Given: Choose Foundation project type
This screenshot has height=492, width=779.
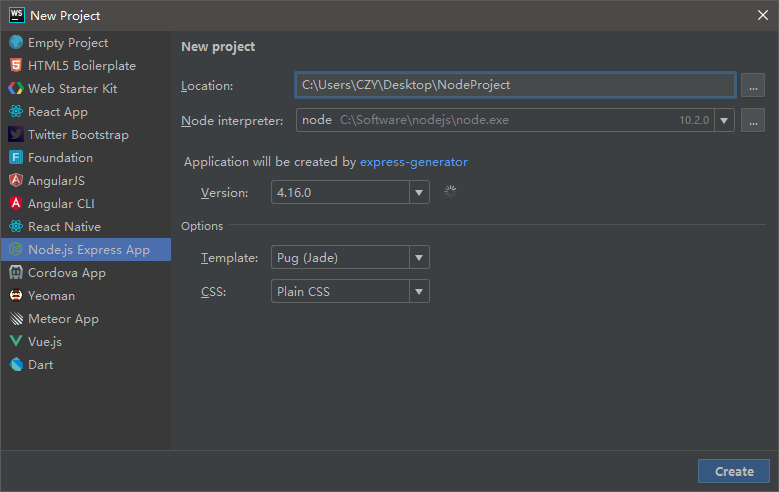Looking at the screenshot, I should point(60,158).
